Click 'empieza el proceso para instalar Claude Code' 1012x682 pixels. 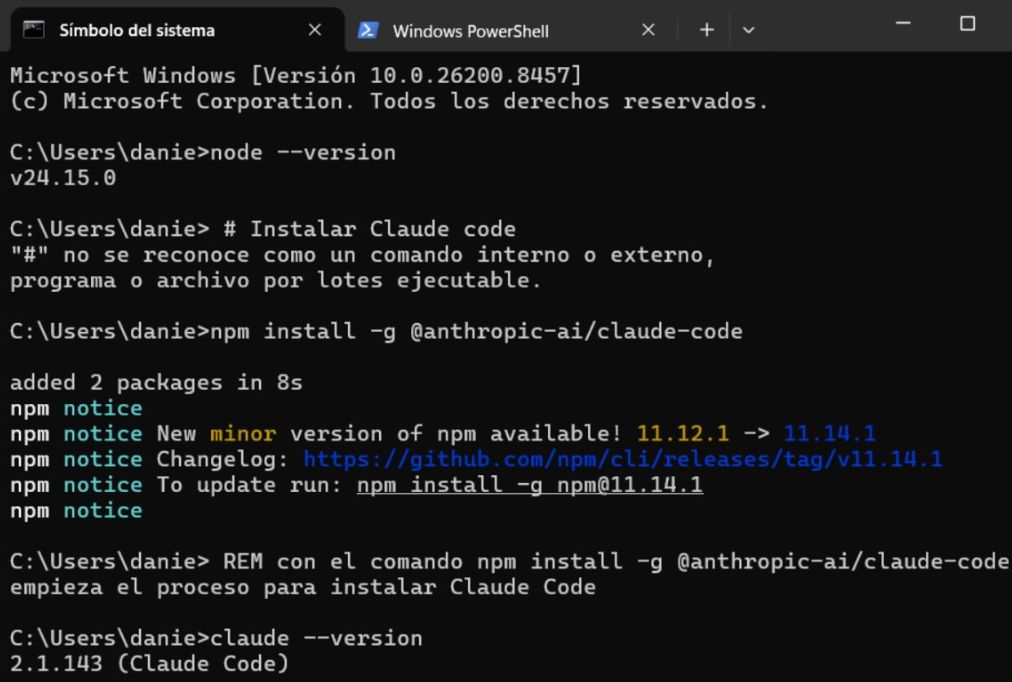coord(303,587)
